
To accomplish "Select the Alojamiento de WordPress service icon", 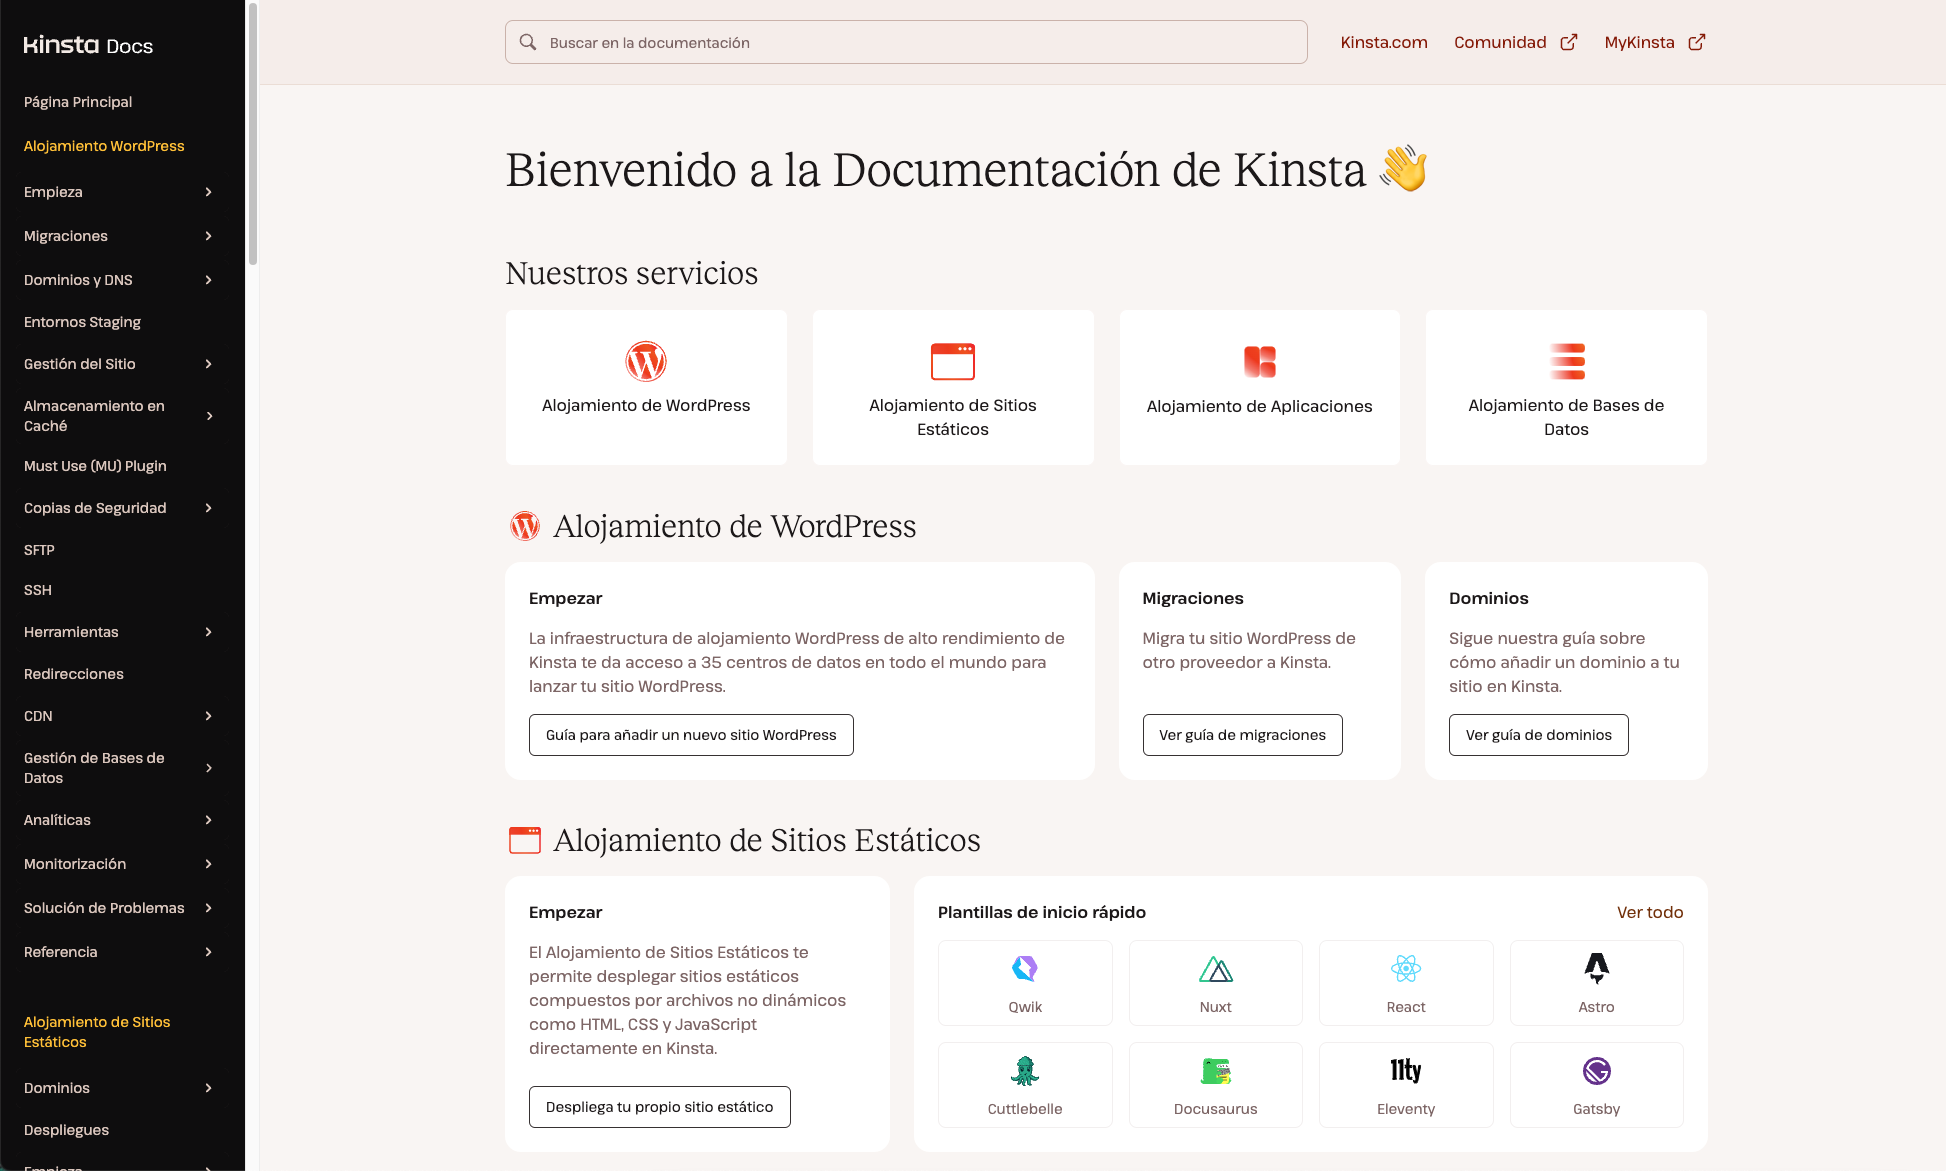I will (x=646, y=361).
